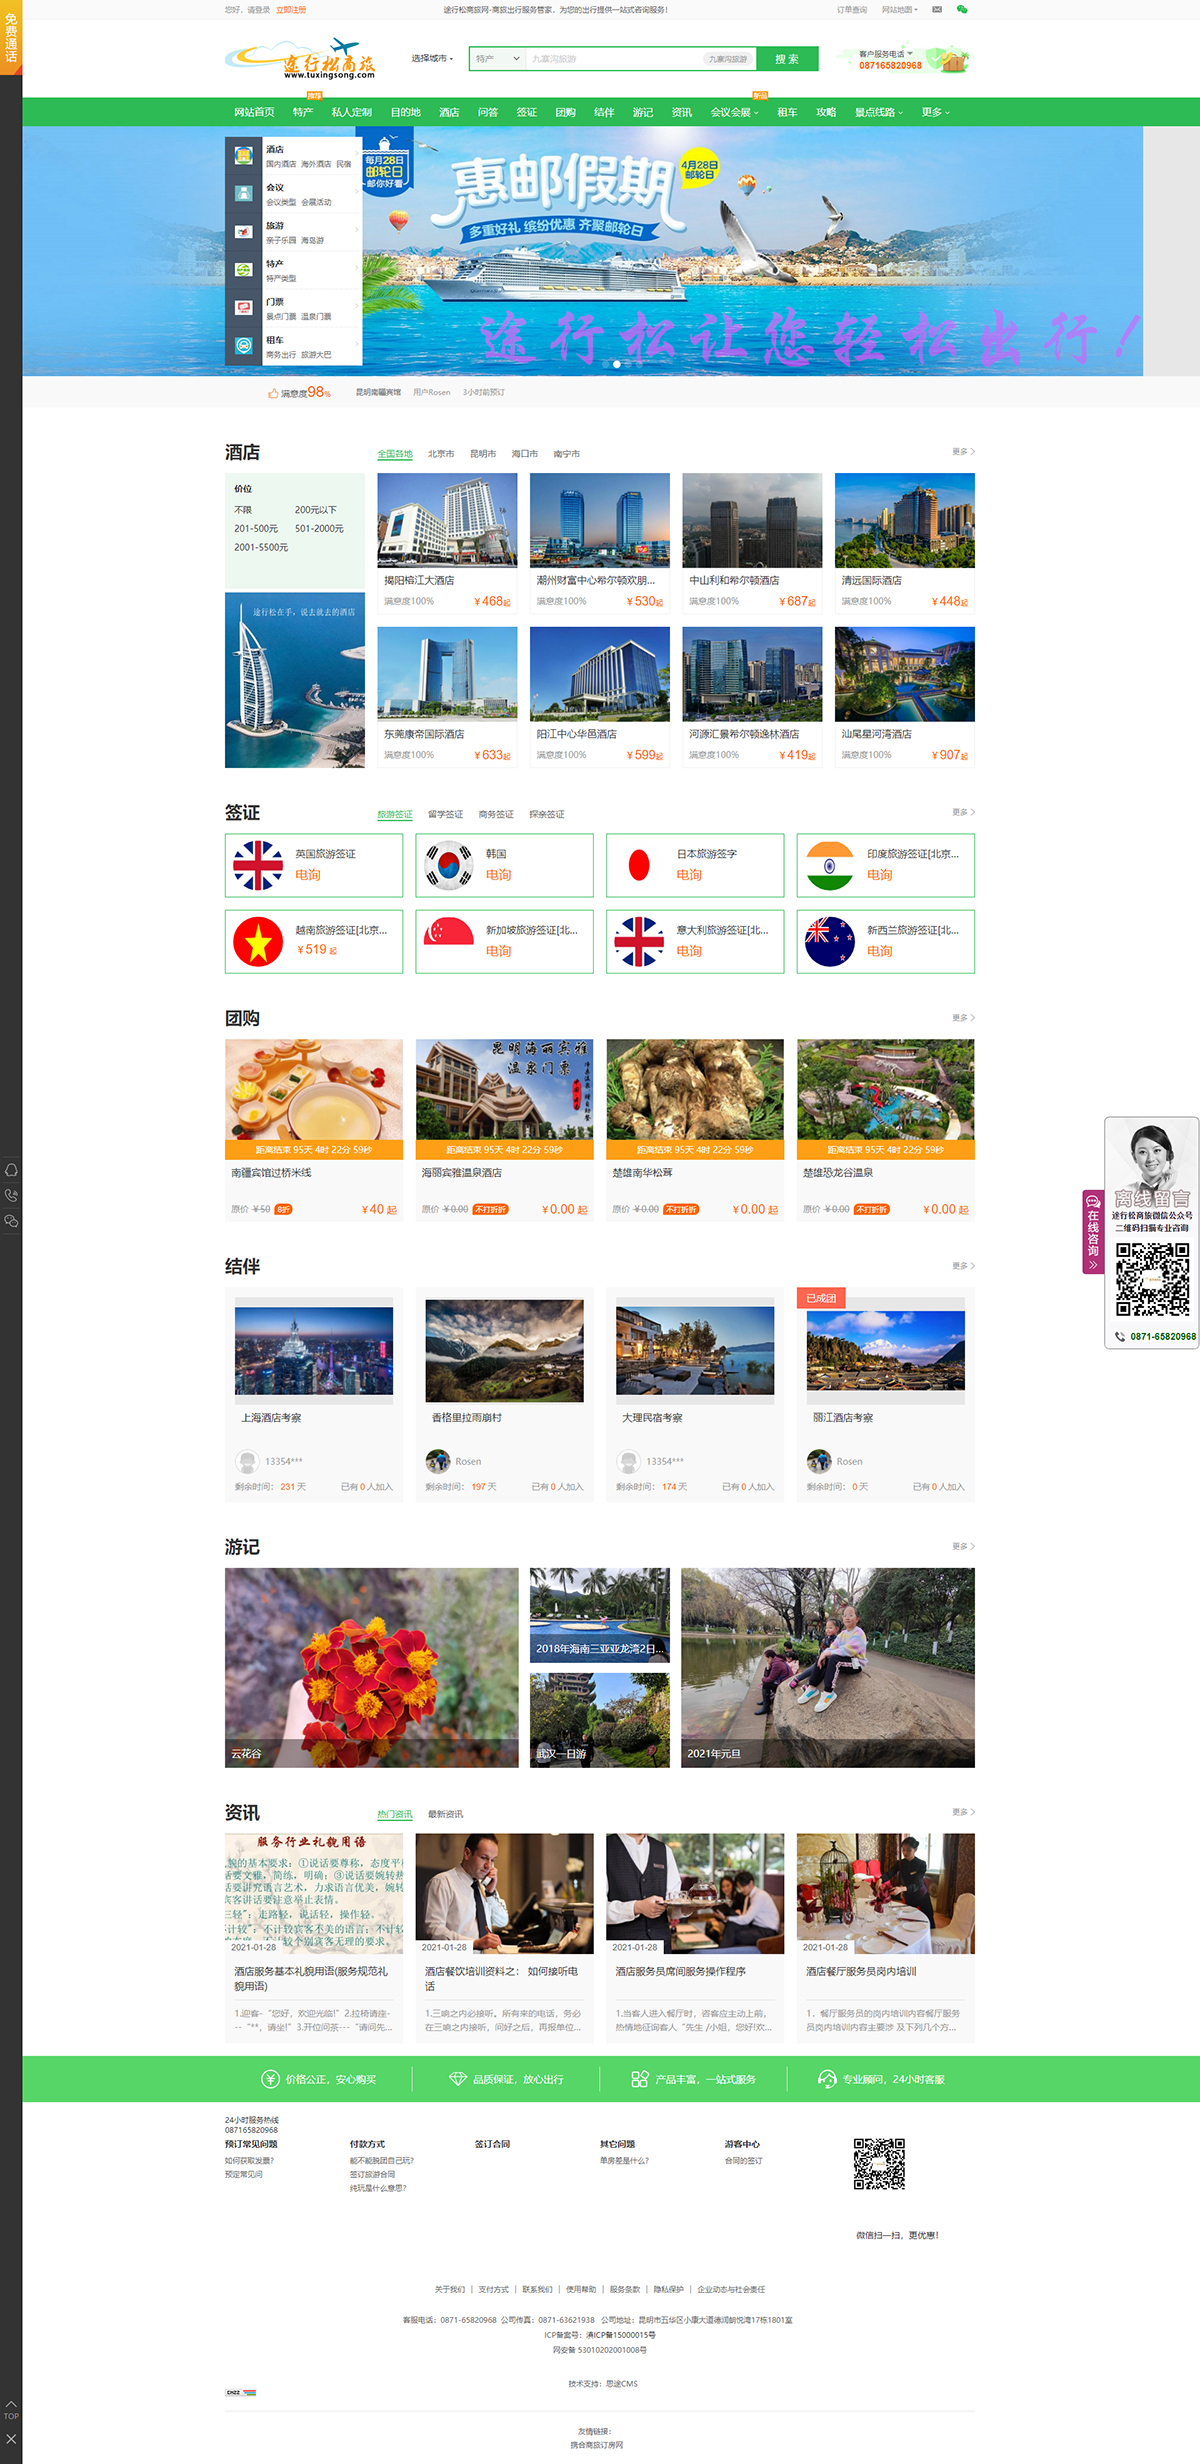1200x2464 pixels.
Task: Open the 揭阳榕江大酒店 hotel thumbnail
Action: (447, 520)
